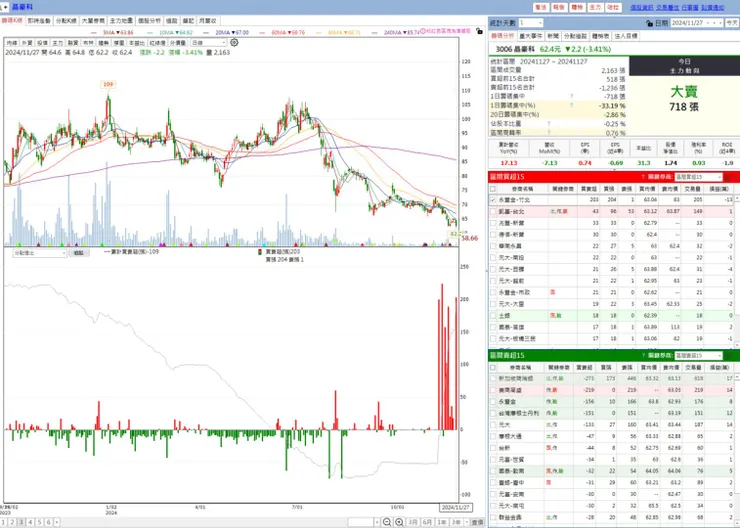The width and height of the screenshot is (740, 528).
Task: Switch to 分點追蹤 tab
Action: pos(575,36)
